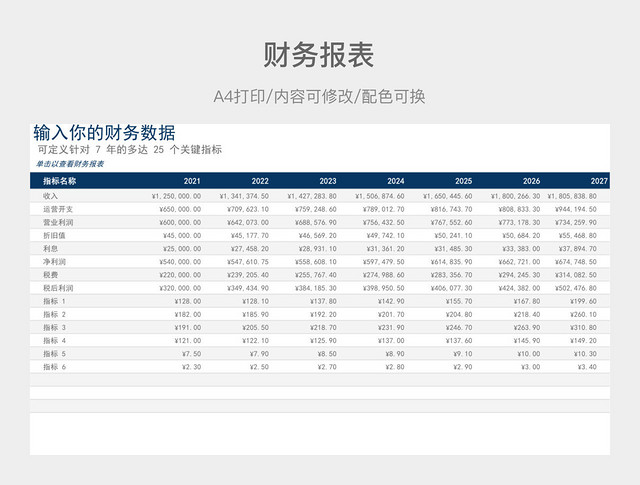Select the 指标 2 cell ¥182.00
Viewport: 640px width, 485px height.
click(x=187, y=314)
